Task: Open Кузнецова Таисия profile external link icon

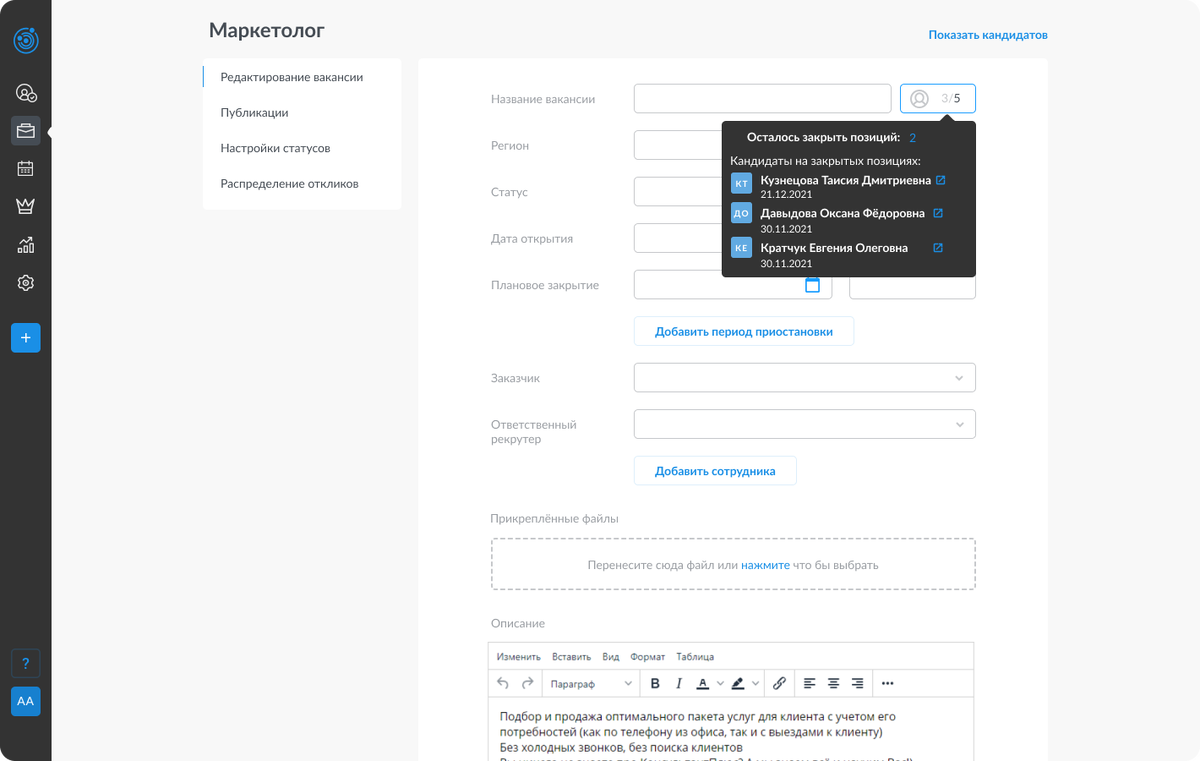Action: pos(940,181)
